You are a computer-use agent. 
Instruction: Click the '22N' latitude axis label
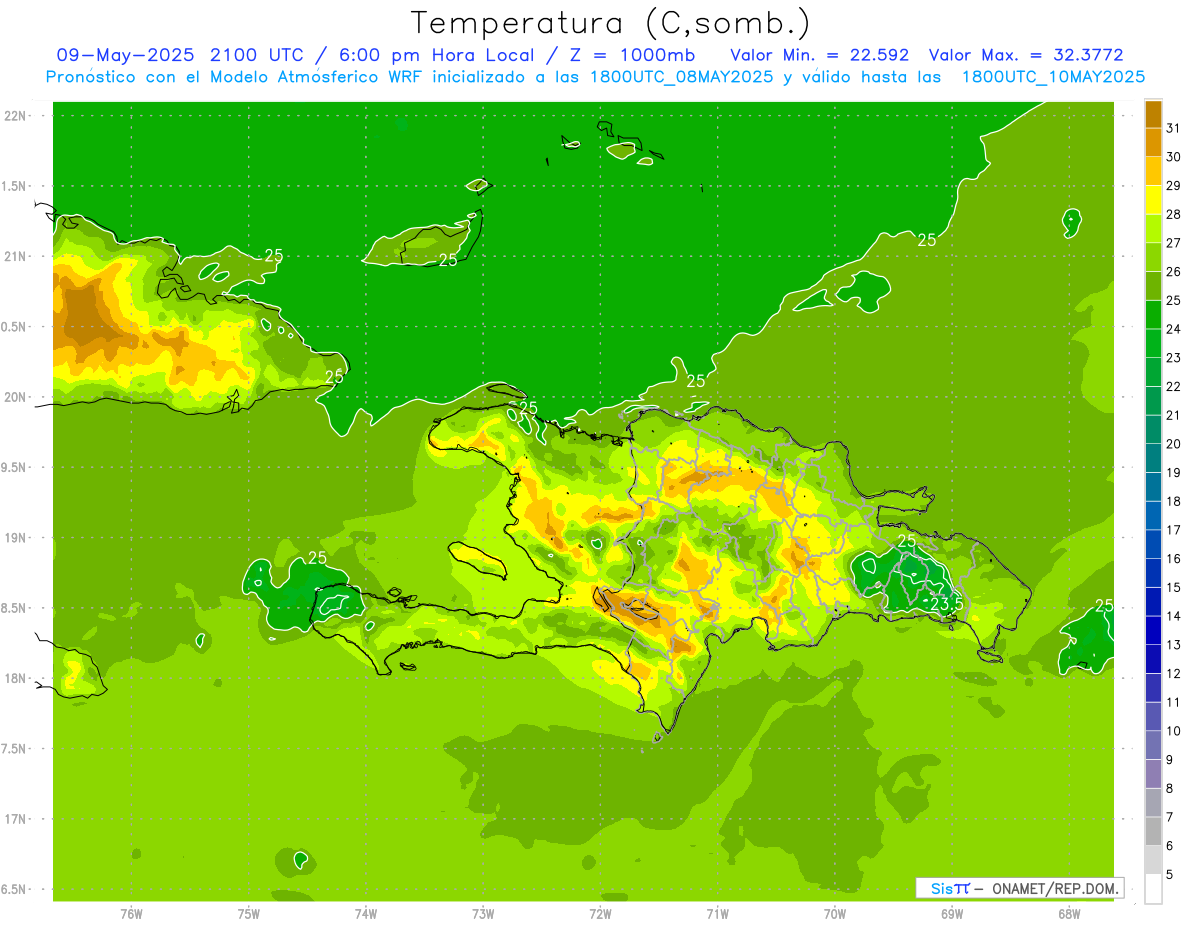point(16,116)
